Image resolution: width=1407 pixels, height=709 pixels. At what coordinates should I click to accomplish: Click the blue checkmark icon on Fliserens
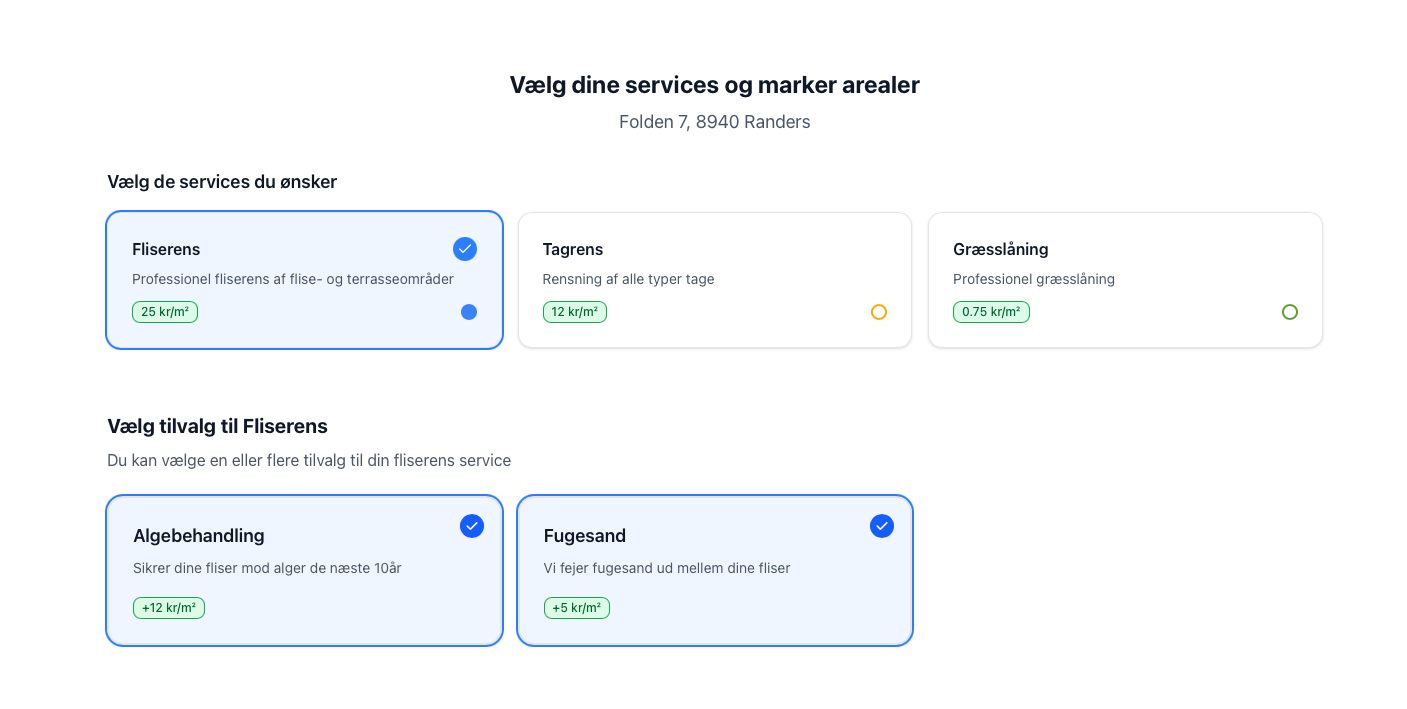(x=465, y=249)
